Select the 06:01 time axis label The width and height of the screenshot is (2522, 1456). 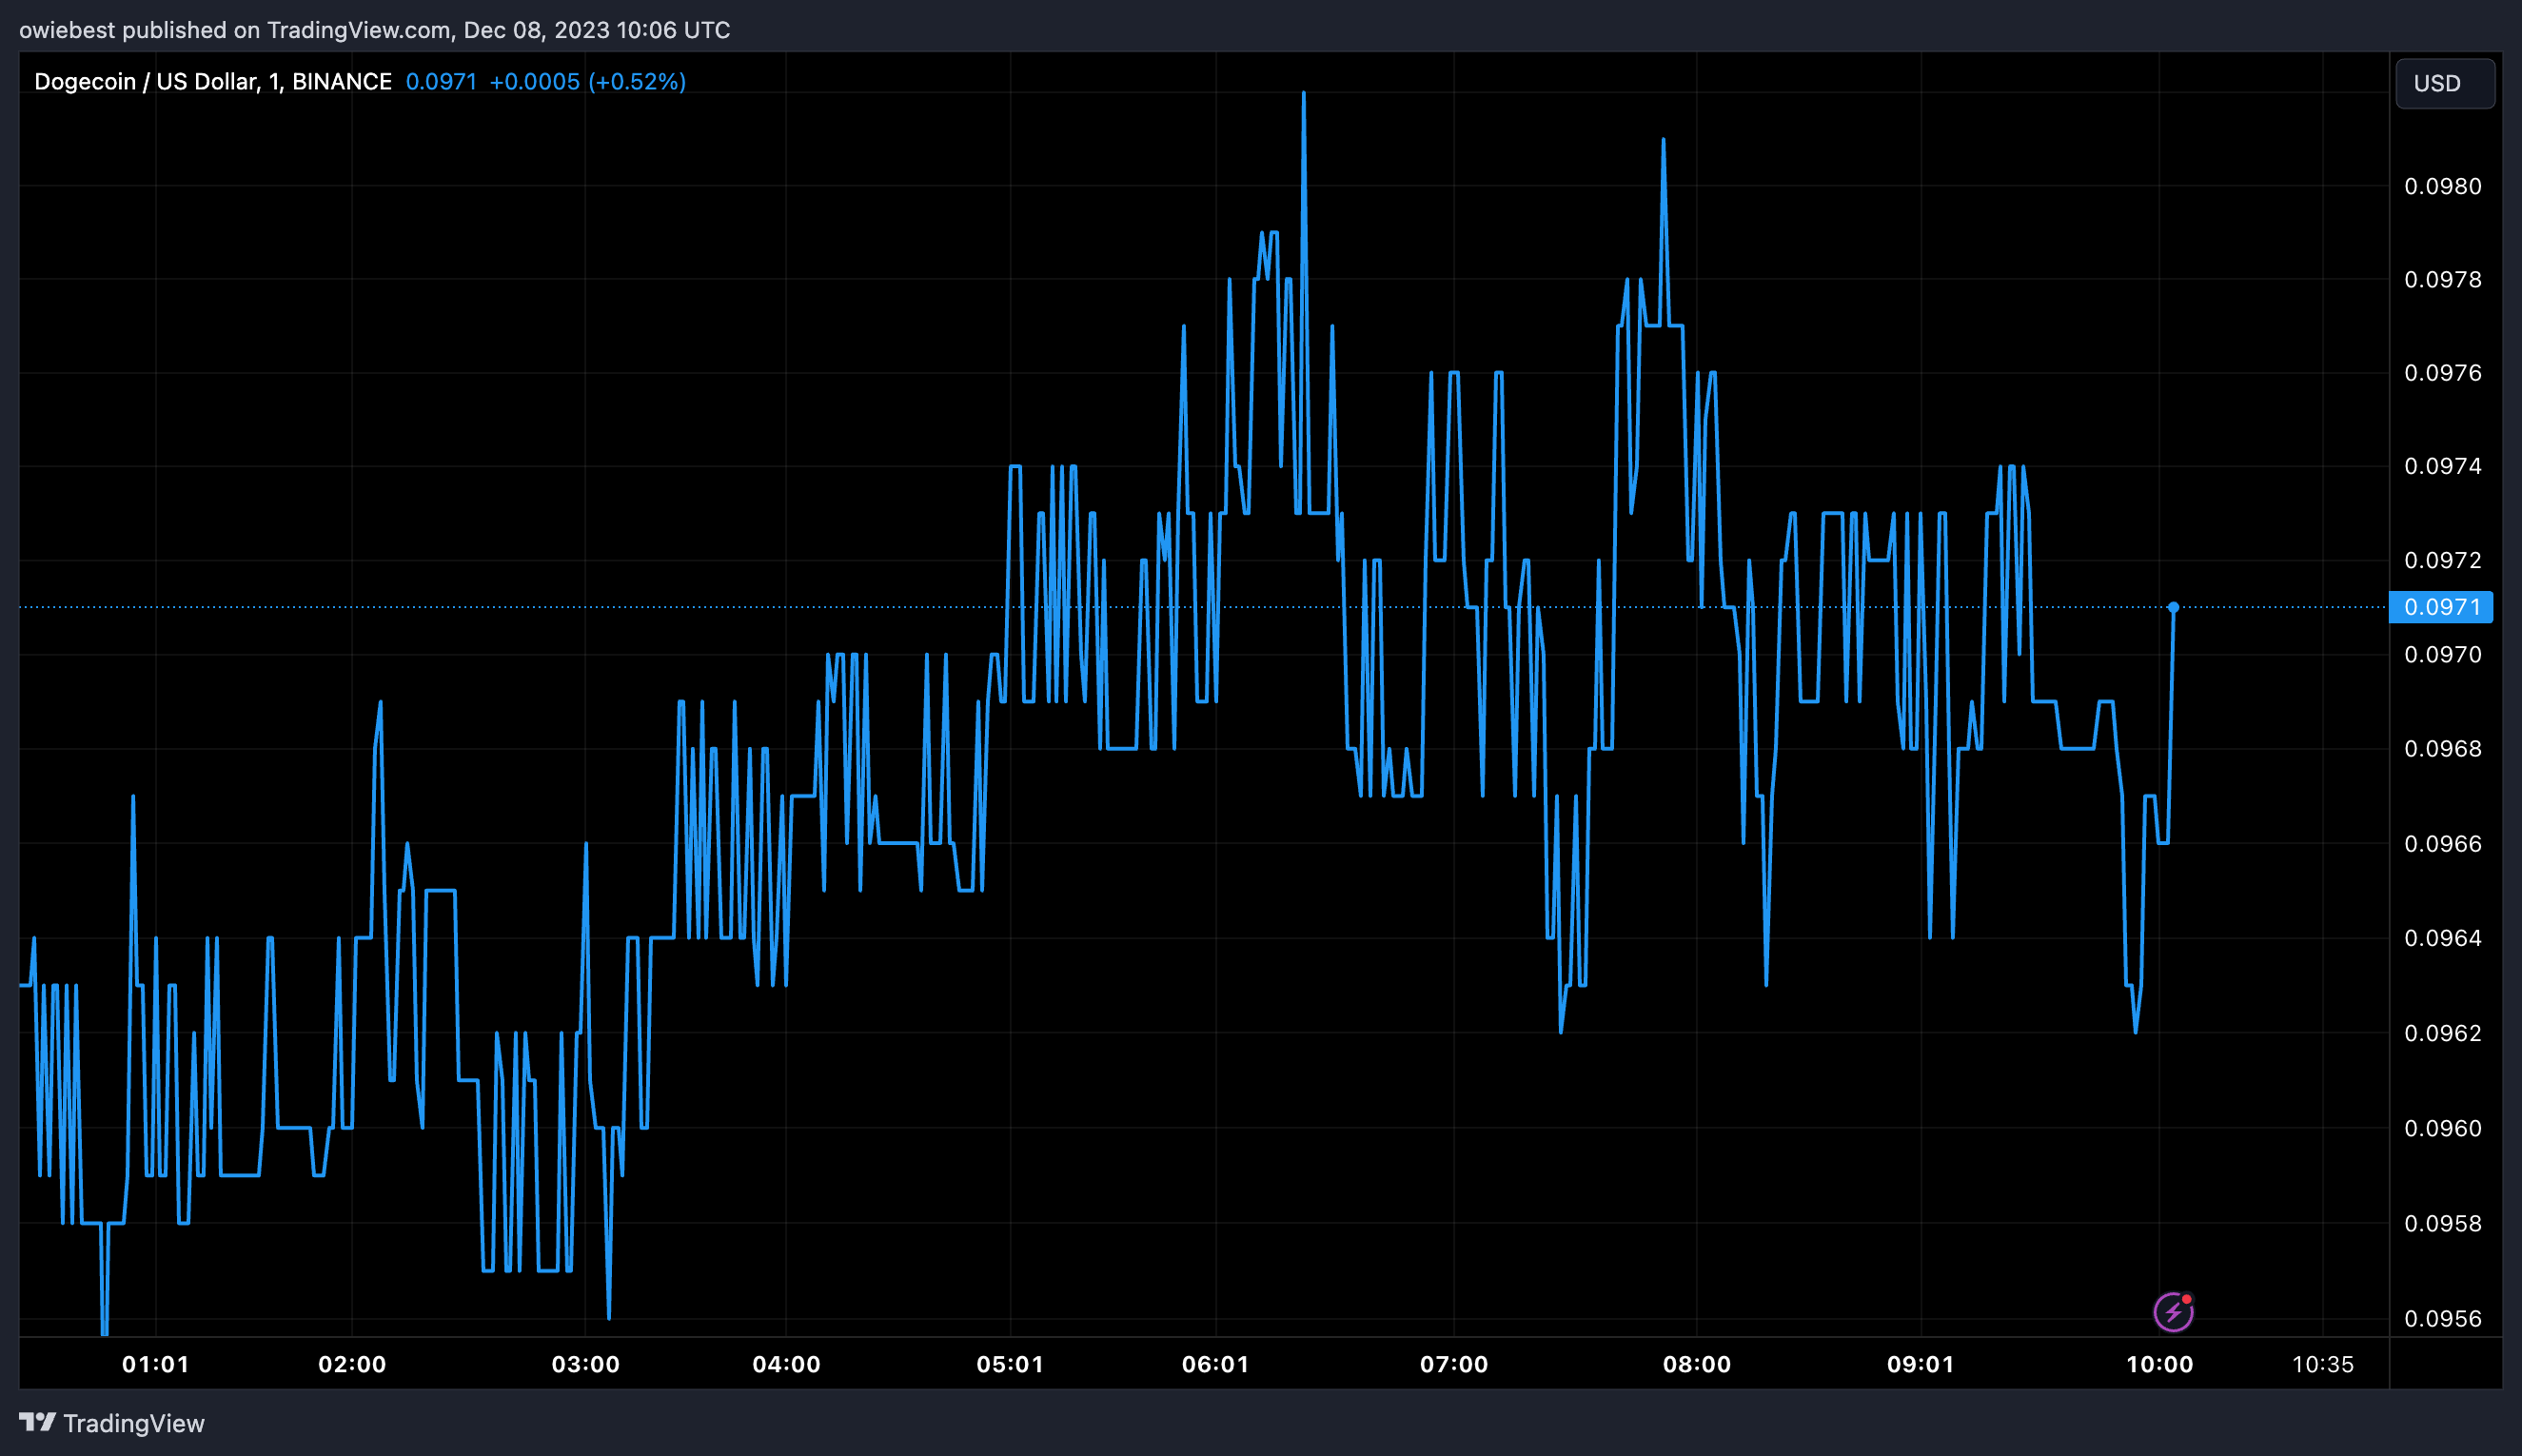tap(1215, 1364)
